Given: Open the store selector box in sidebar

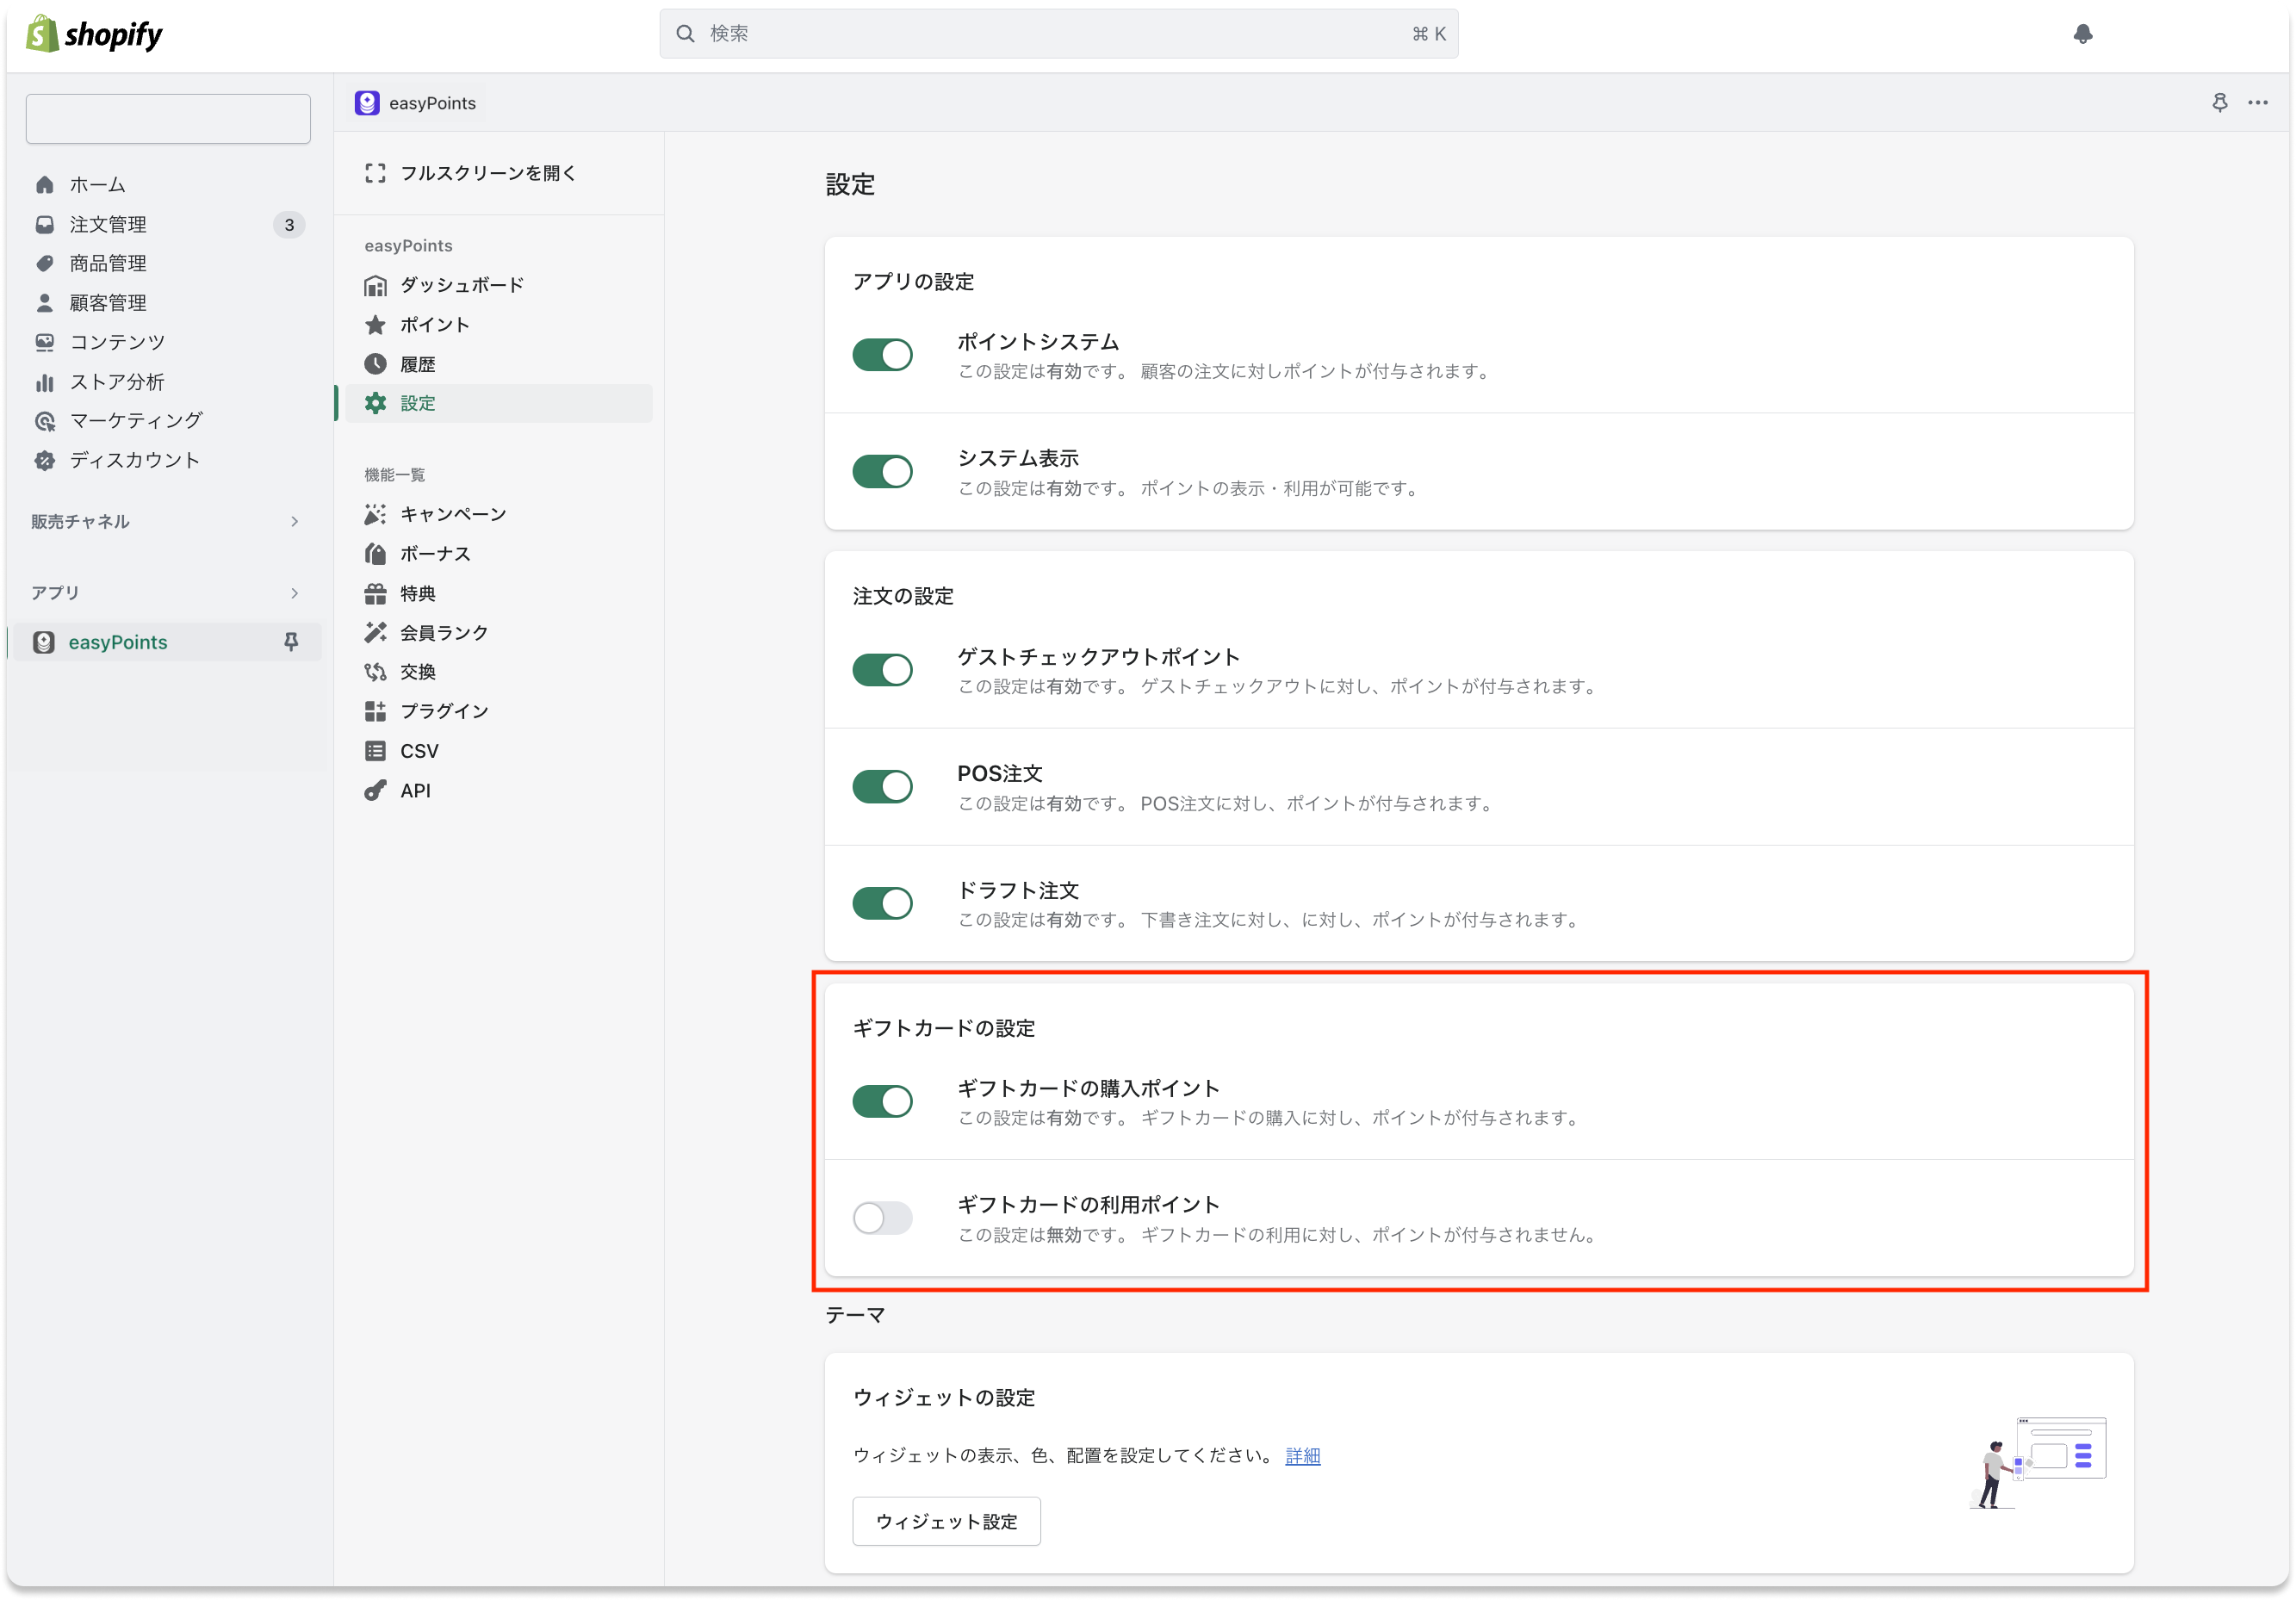Looking at the screenshot, I should (168, 119).
